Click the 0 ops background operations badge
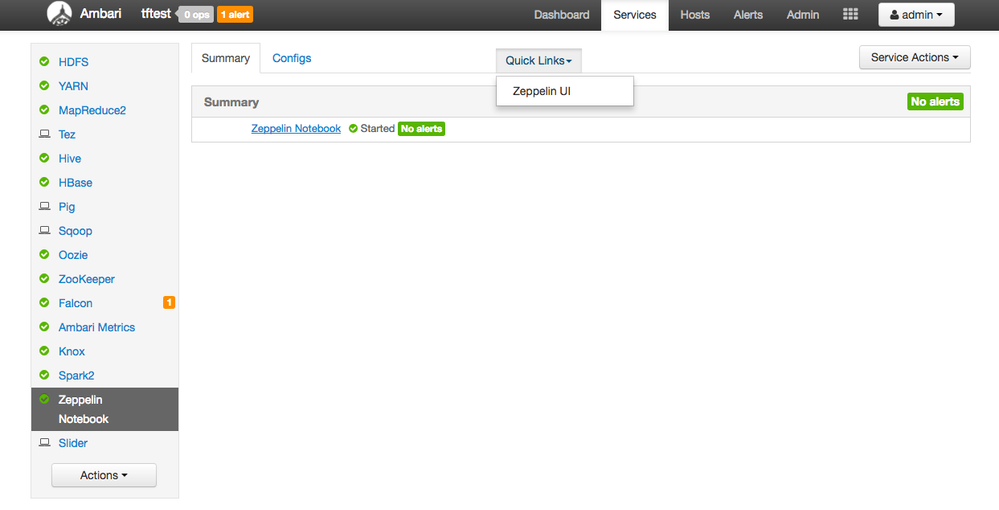 [196, 15]
